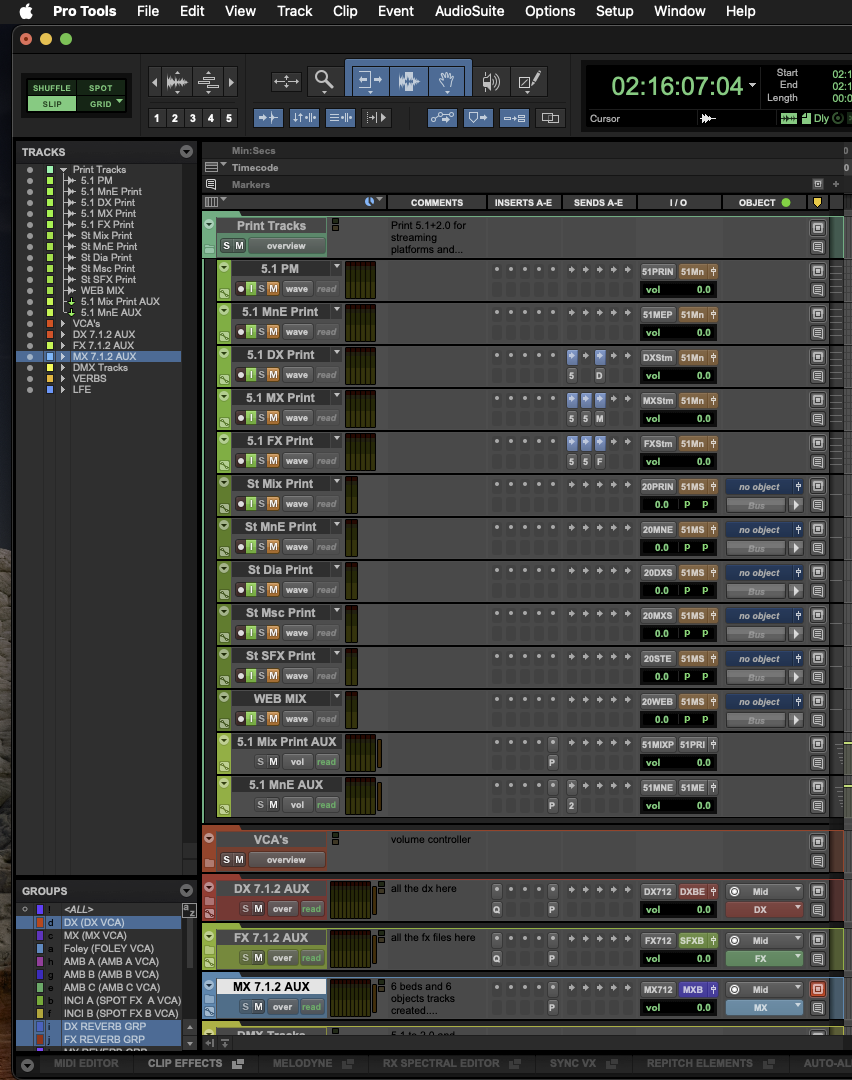Open the main counter format dropdown
This screenshot has height=1080, width=852.
(x=753, y=85)
